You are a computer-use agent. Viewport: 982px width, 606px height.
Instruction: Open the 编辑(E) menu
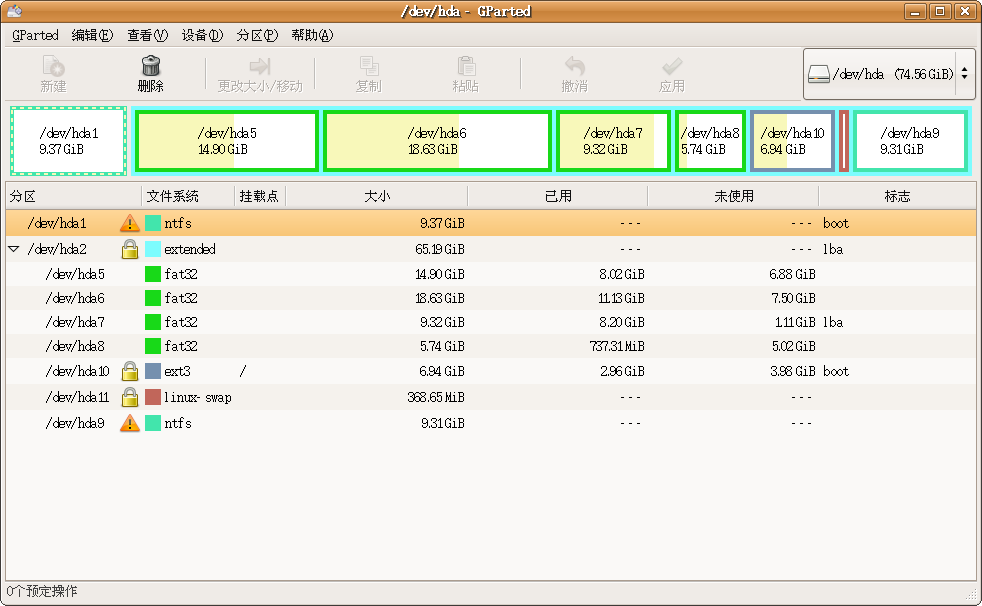point(92,35)
